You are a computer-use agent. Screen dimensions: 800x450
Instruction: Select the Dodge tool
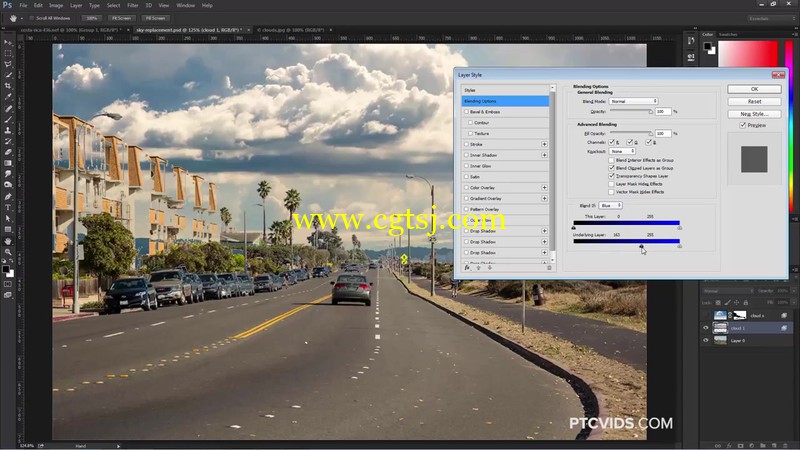point(8,185)
